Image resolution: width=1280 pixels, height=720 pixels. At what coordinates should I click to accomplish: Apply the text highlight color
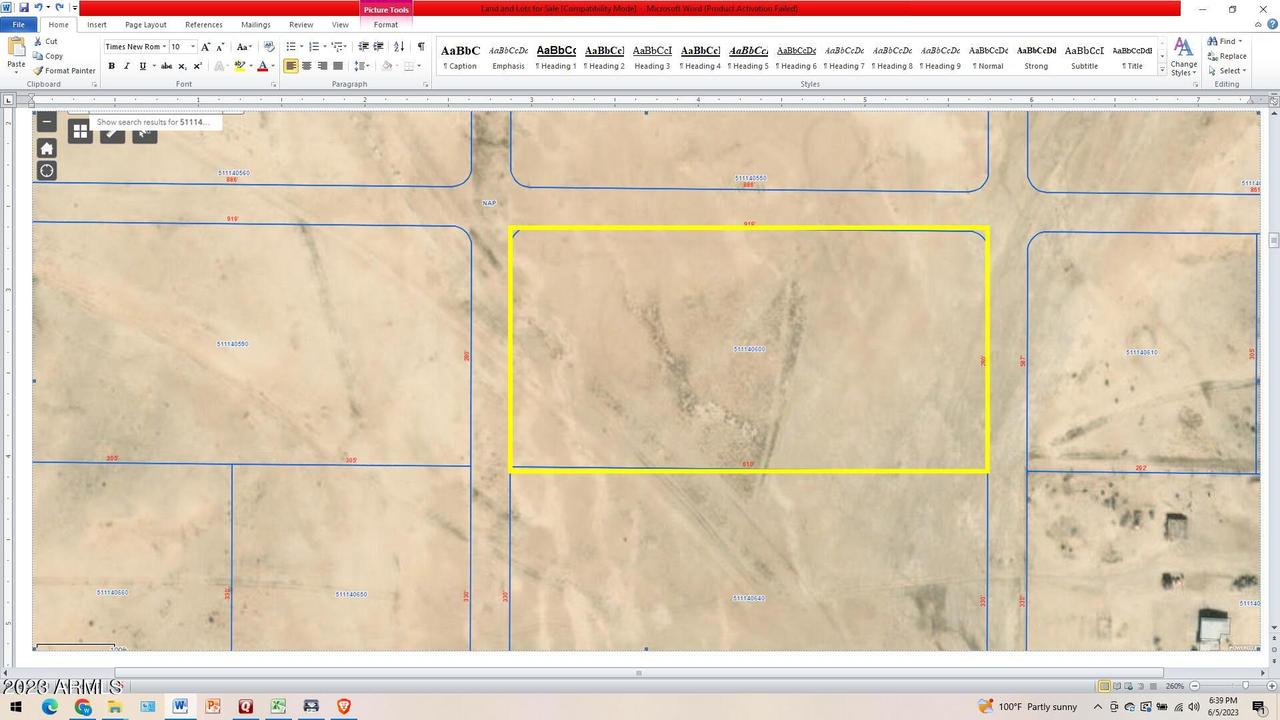(239, 66)
